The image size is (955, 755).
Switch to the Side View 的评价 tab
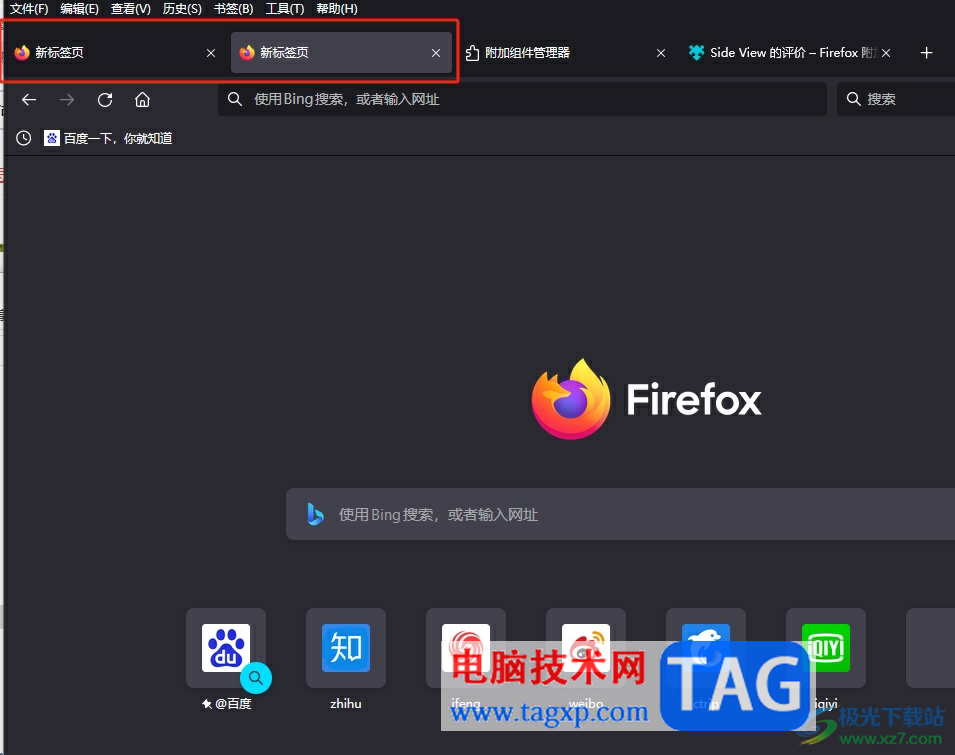pos(791,53)
